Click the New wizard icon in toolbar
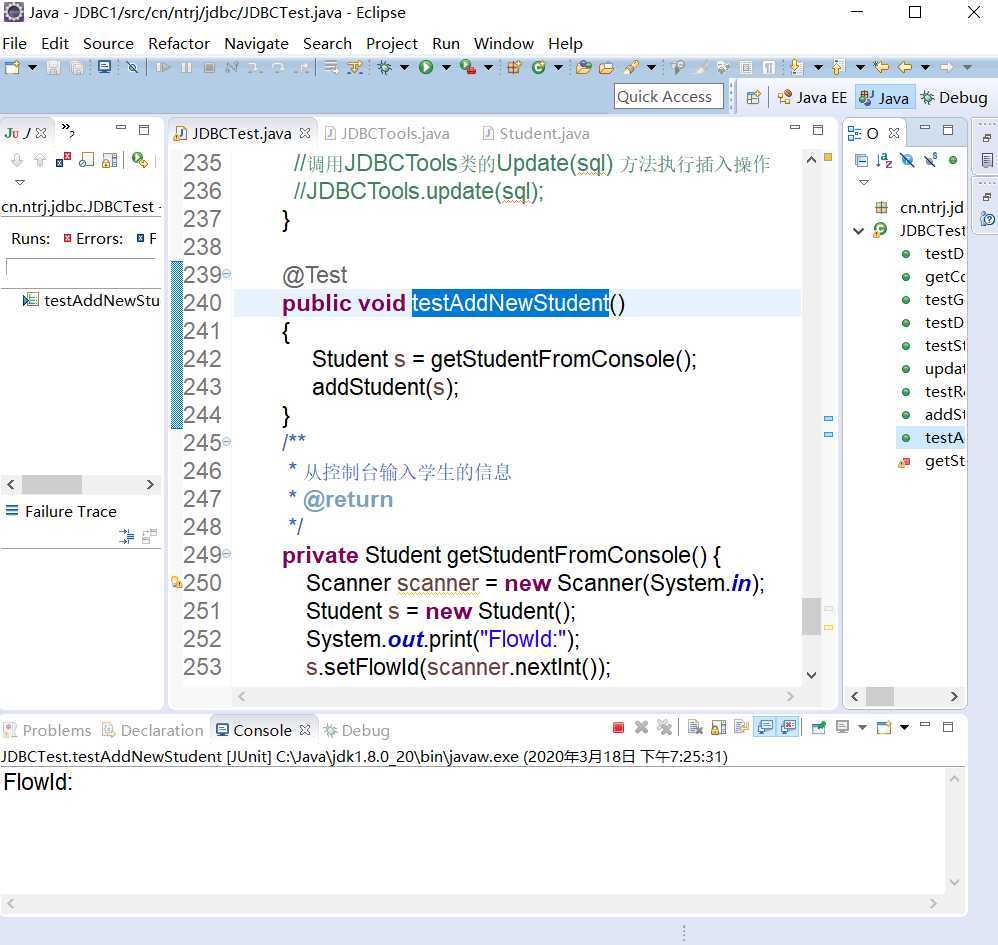Image resolution: width=998 pixels, height=945 pixels. 12,67
